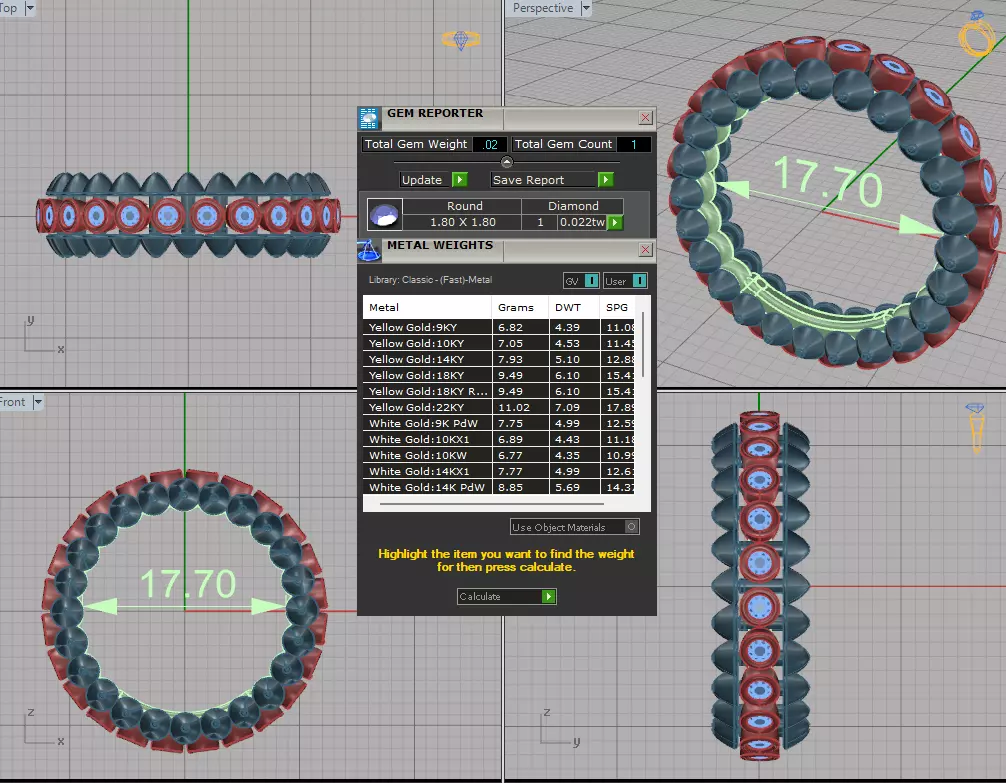
Task: Select the White Gold:14K PdW row
Action: 499,487
